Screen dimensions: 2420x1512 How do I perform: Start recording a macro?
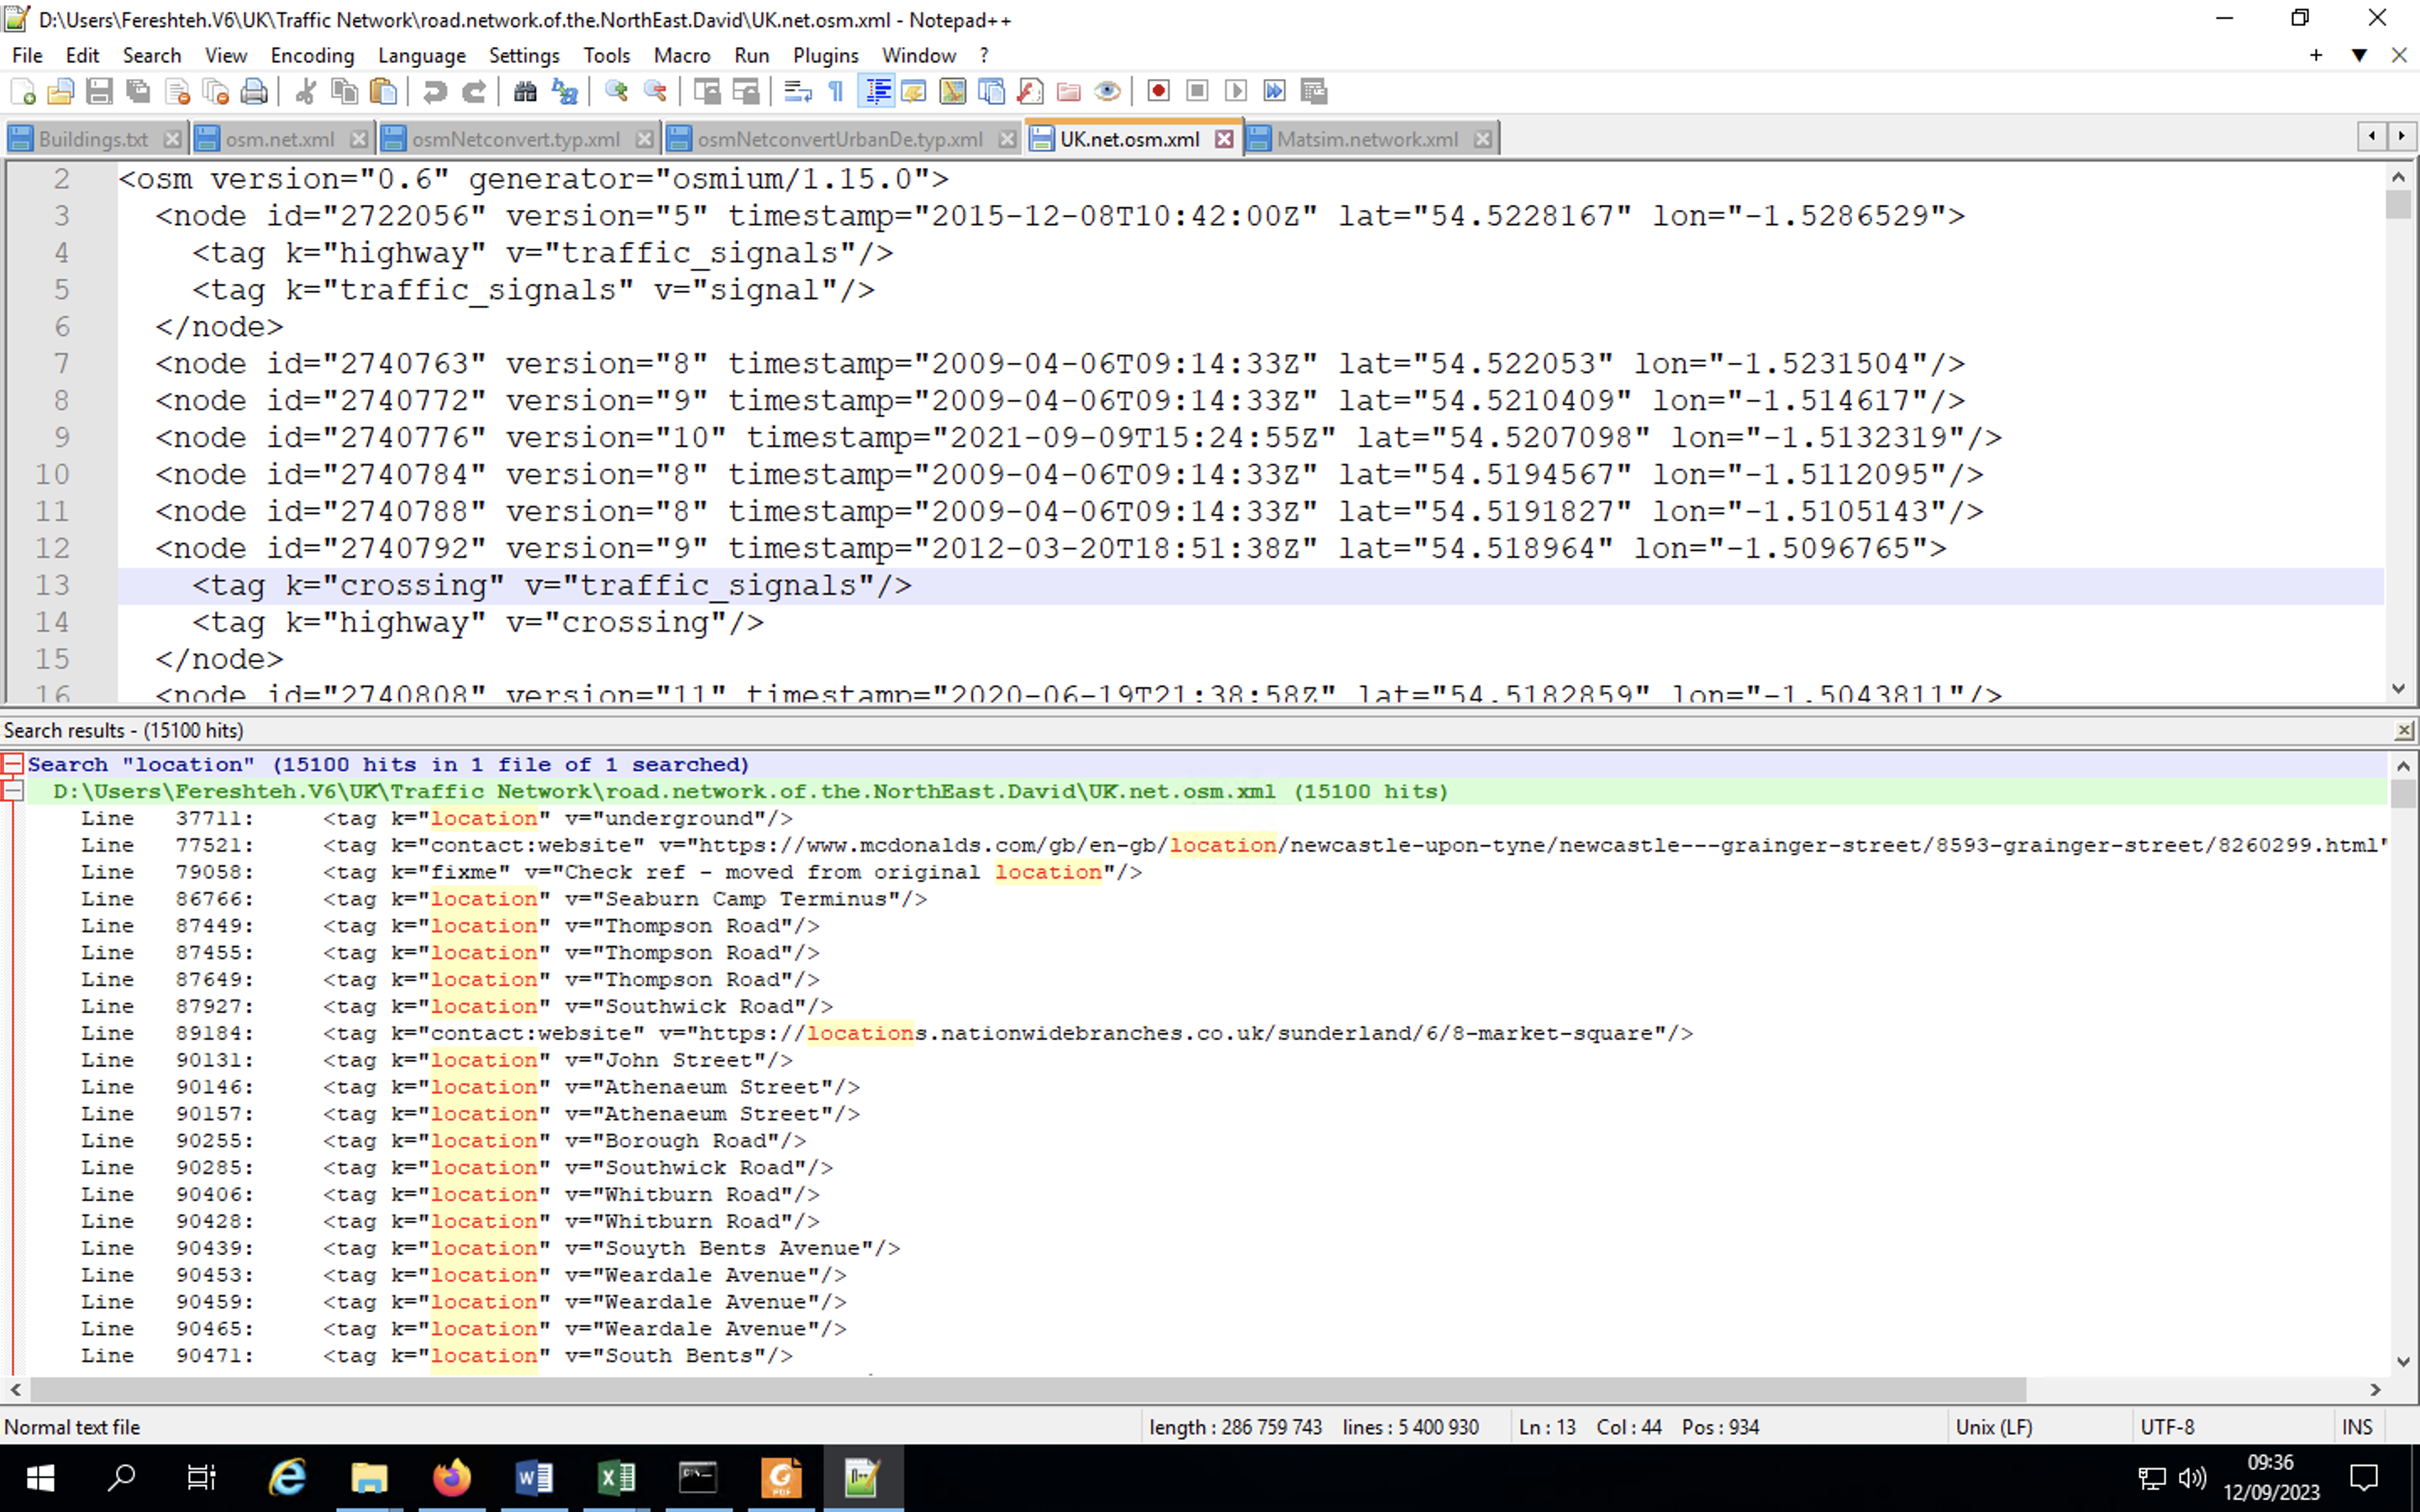1159,91
